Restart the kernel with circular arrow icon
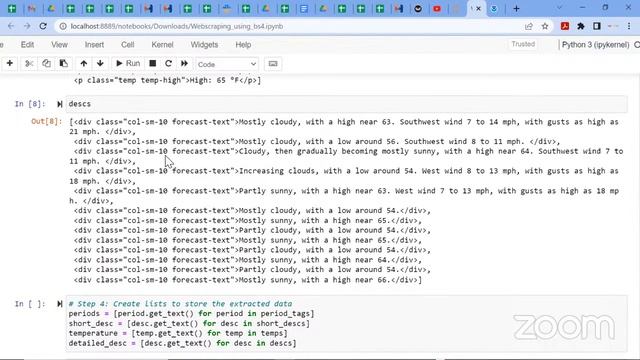 (x=168, y=64)
